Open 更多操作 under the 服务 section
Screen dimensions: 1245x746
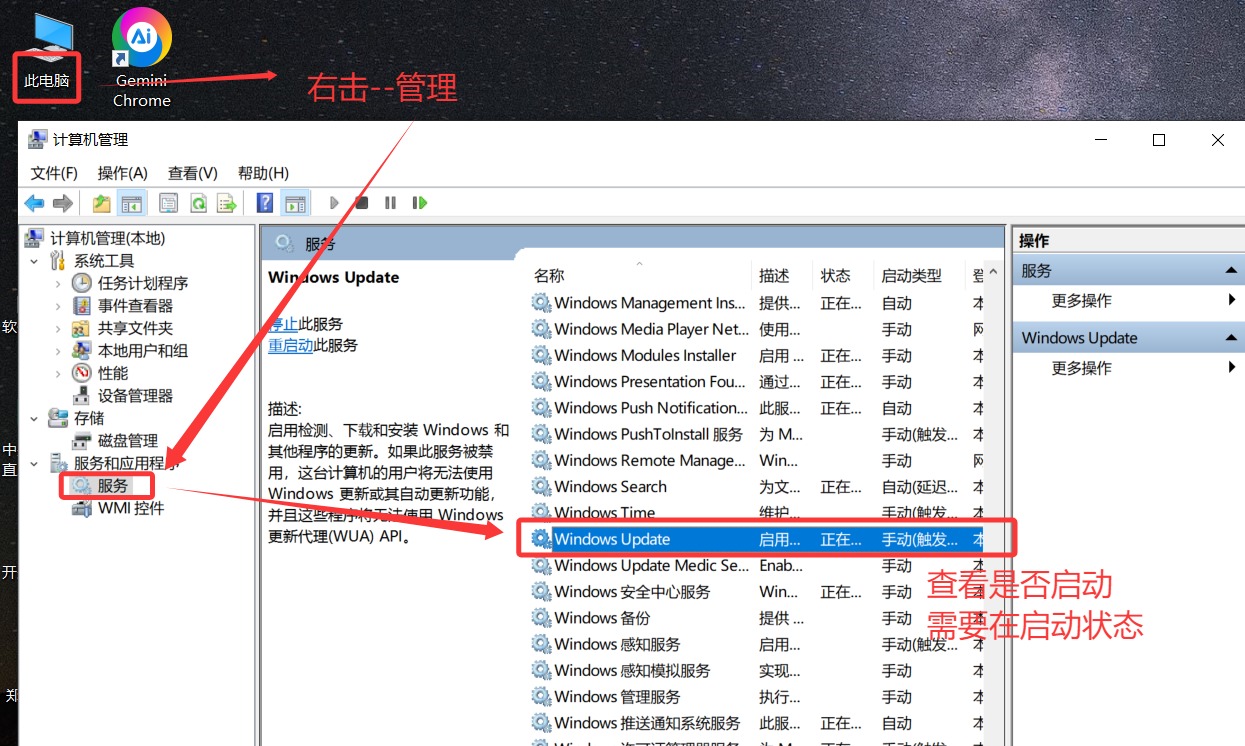(x=1082, y=301)
